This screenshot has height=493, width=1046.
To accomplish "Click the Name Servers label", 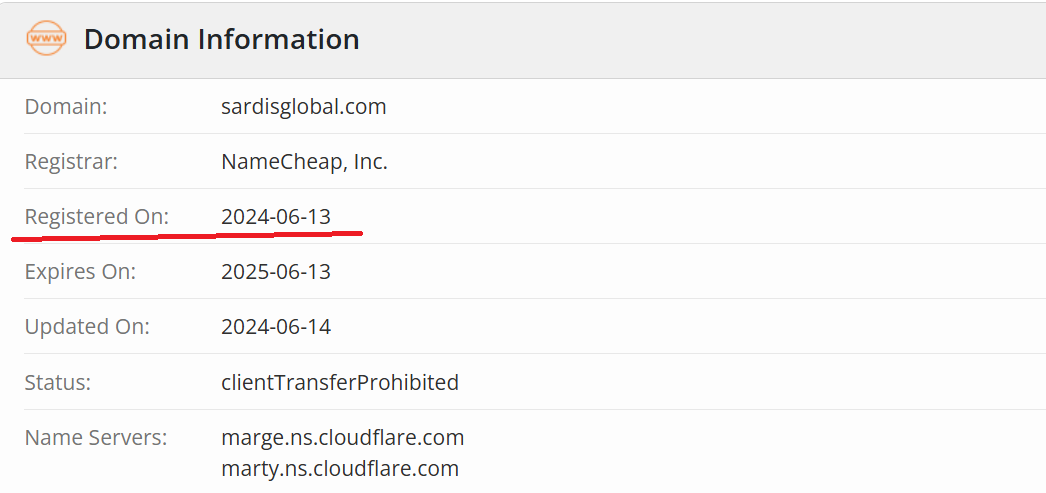I will [x=96, y=437].
